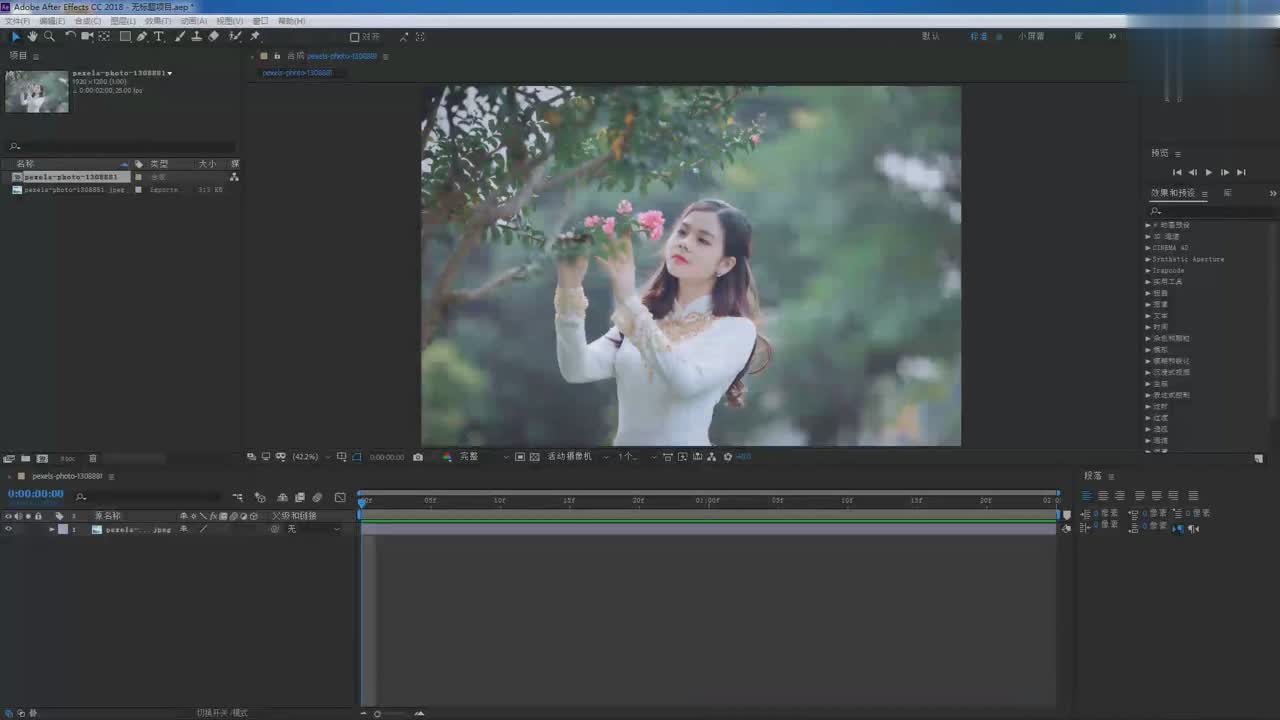Switch to the 库 tab beside effects
1280x720 pixels.
[1227, 193]
